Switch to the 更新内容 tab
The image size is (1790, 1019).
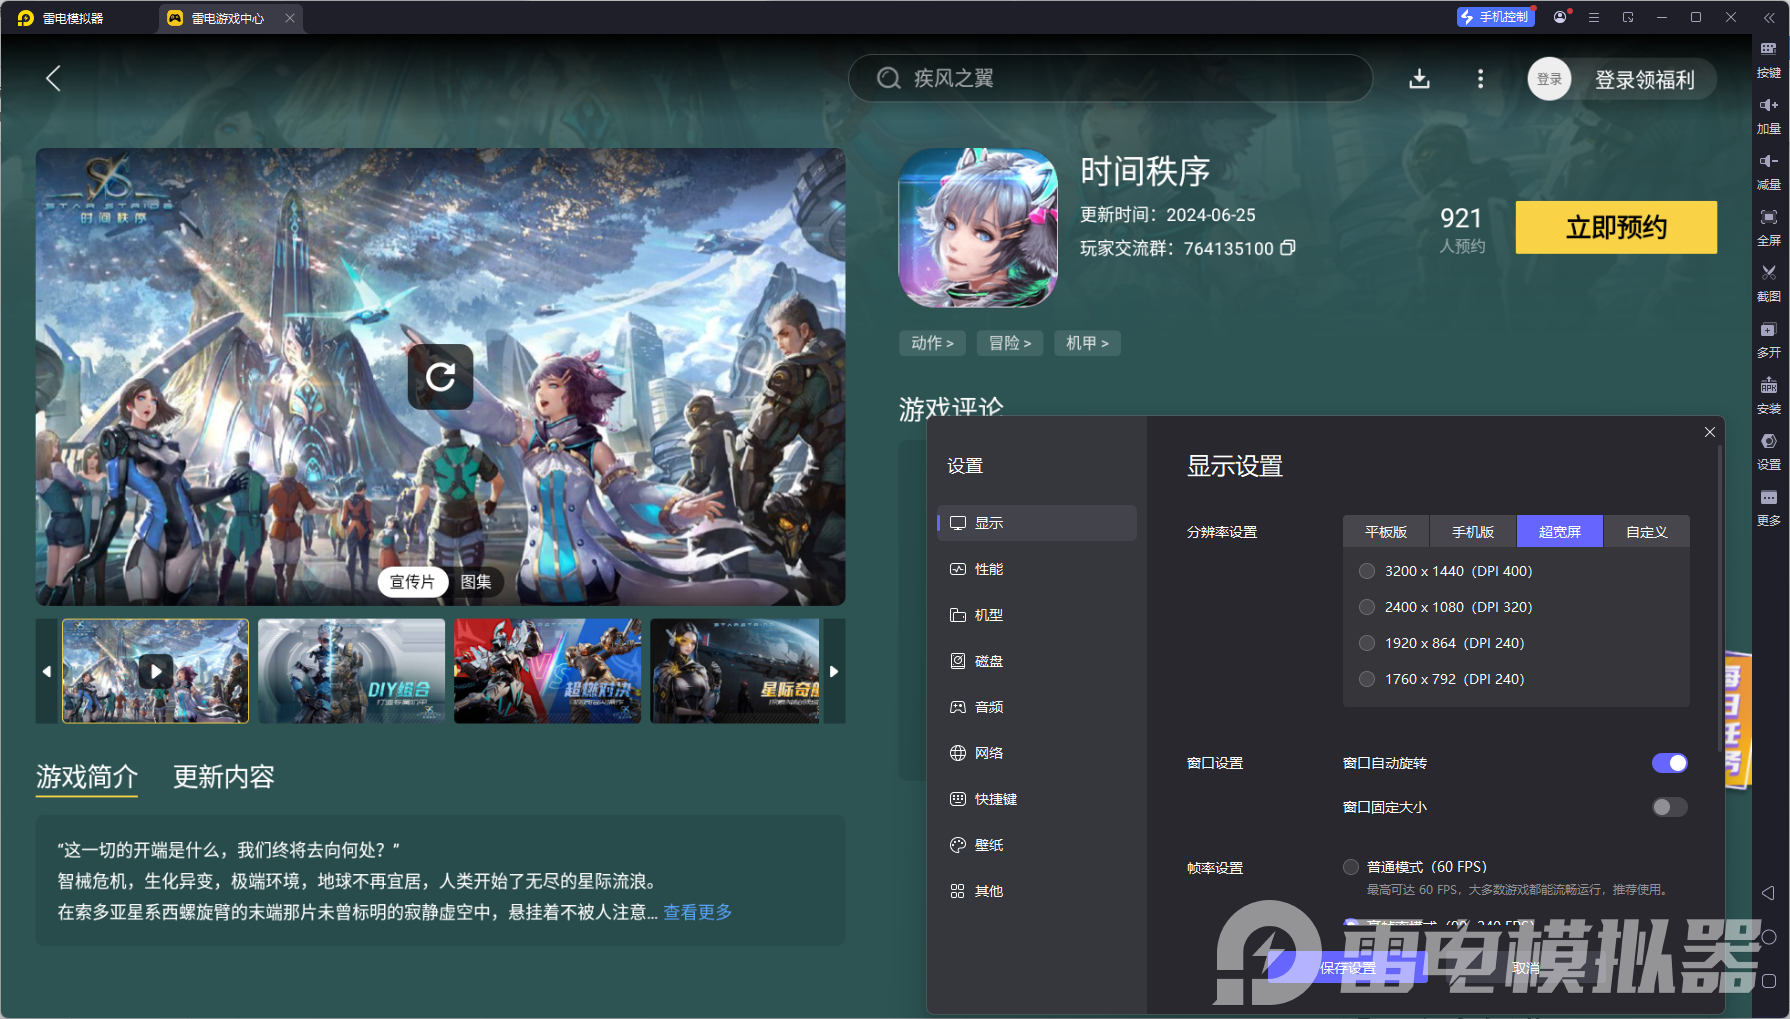(223, 777)
